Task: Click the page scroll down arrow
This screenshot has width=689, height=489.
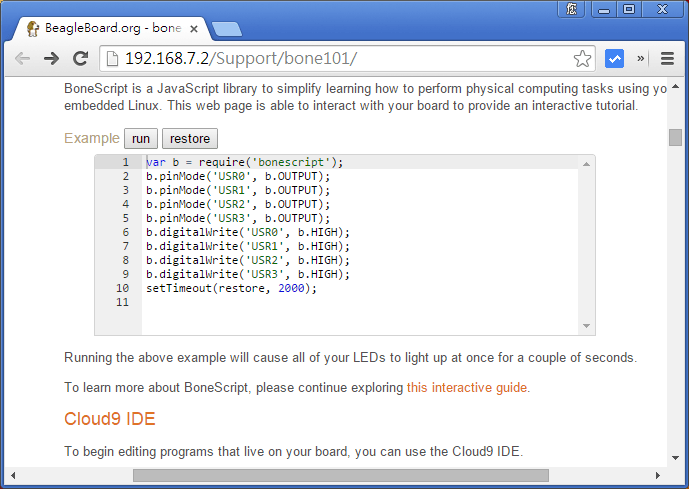Action: 675,458
